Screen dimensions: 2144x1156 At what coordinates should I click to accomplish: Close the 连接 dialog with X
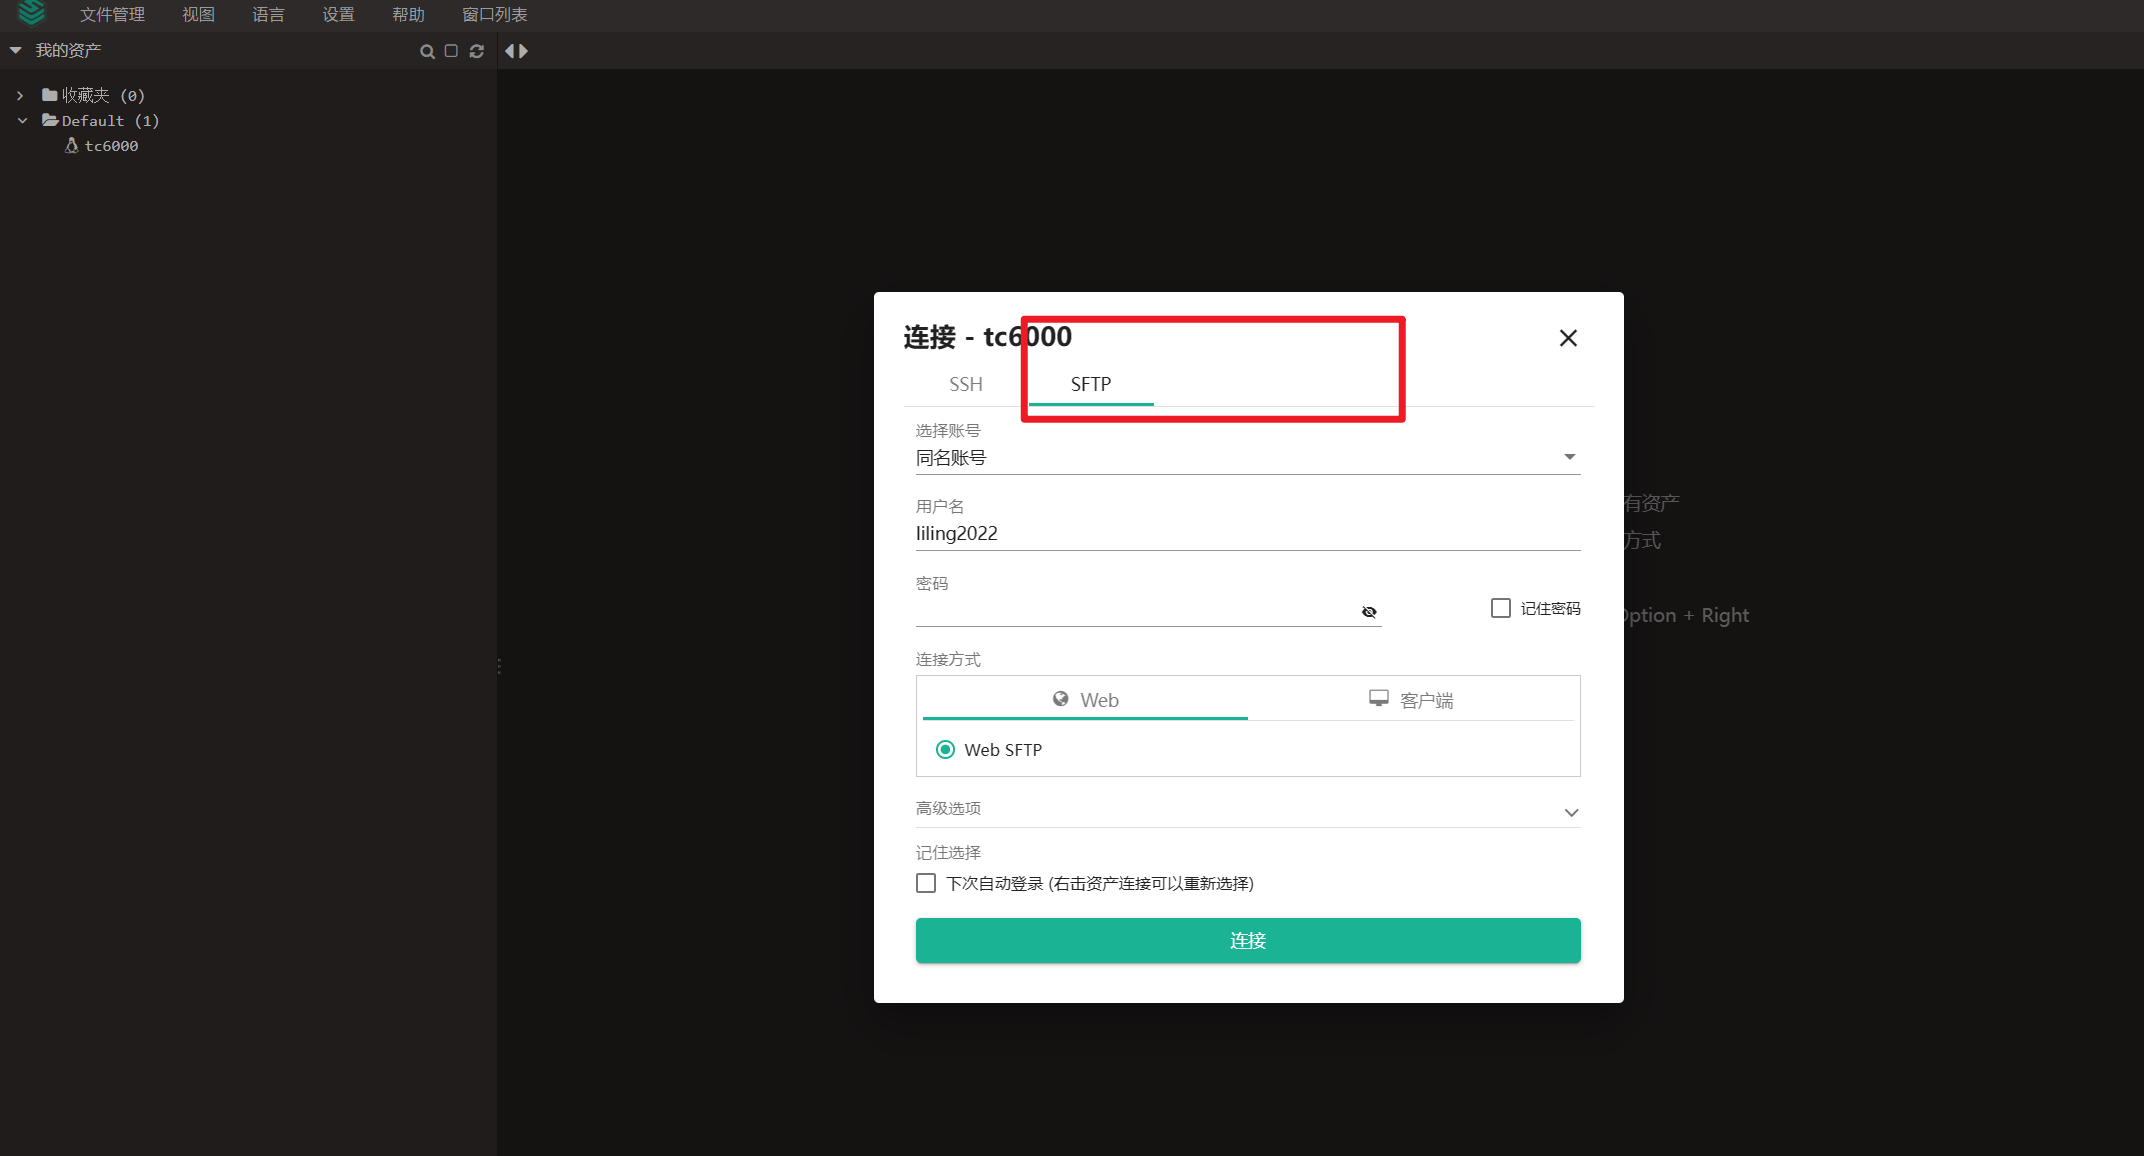[1567, 338]
